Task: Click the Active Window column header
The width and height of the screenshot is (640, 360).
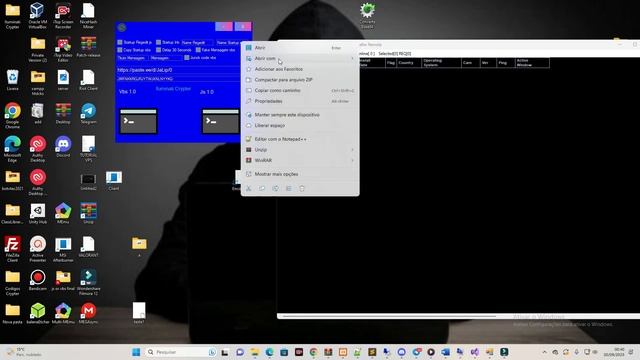Action: coord(532,63)
